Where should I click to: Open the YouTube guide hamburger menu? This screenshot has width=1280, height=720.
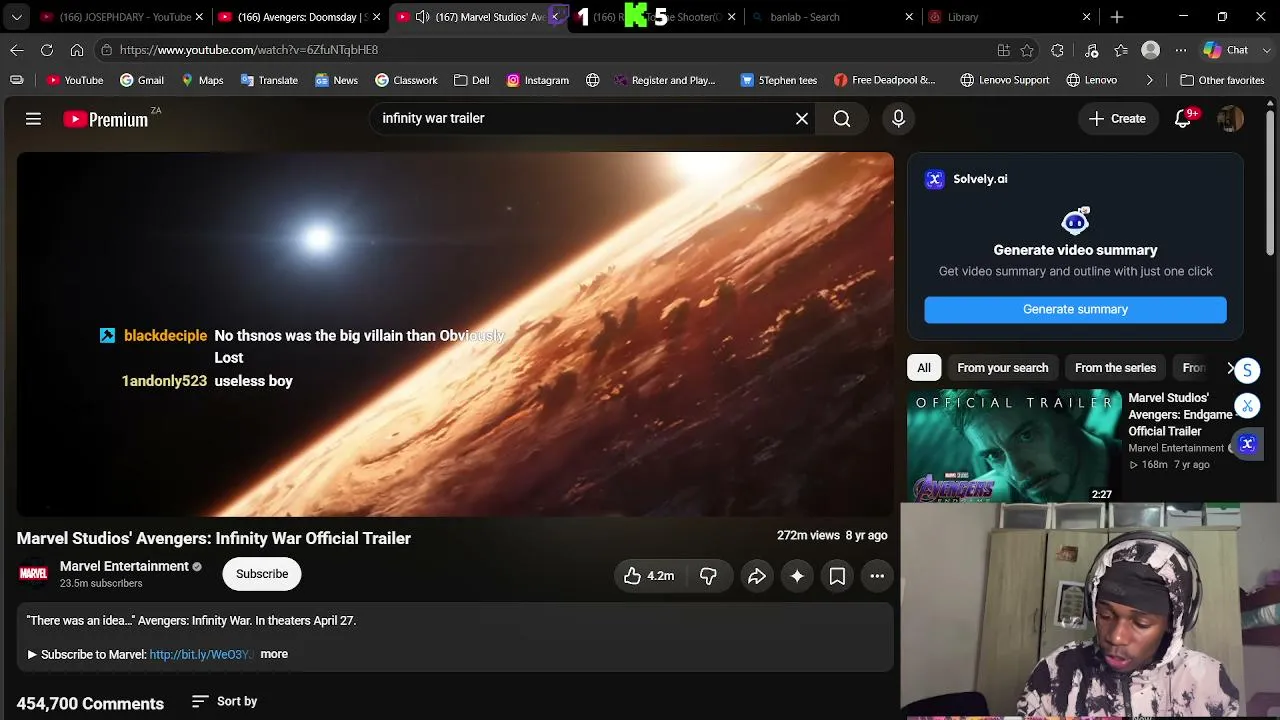click(x=33, y=119)
